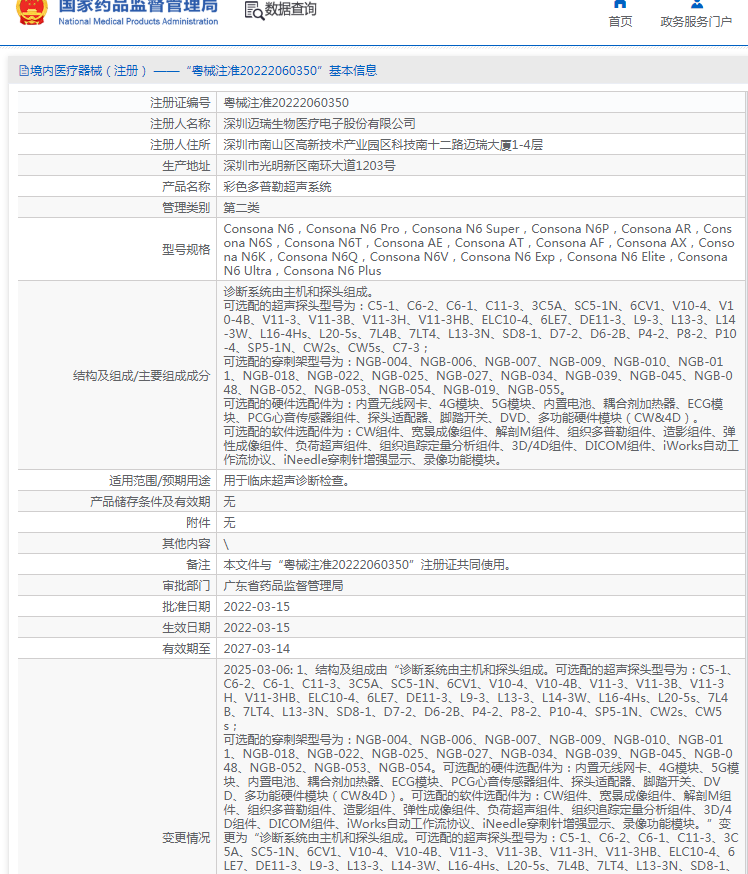Screen dimensions: 748x874
Task: Click the 型号规格 label
Action: point(186,250)
